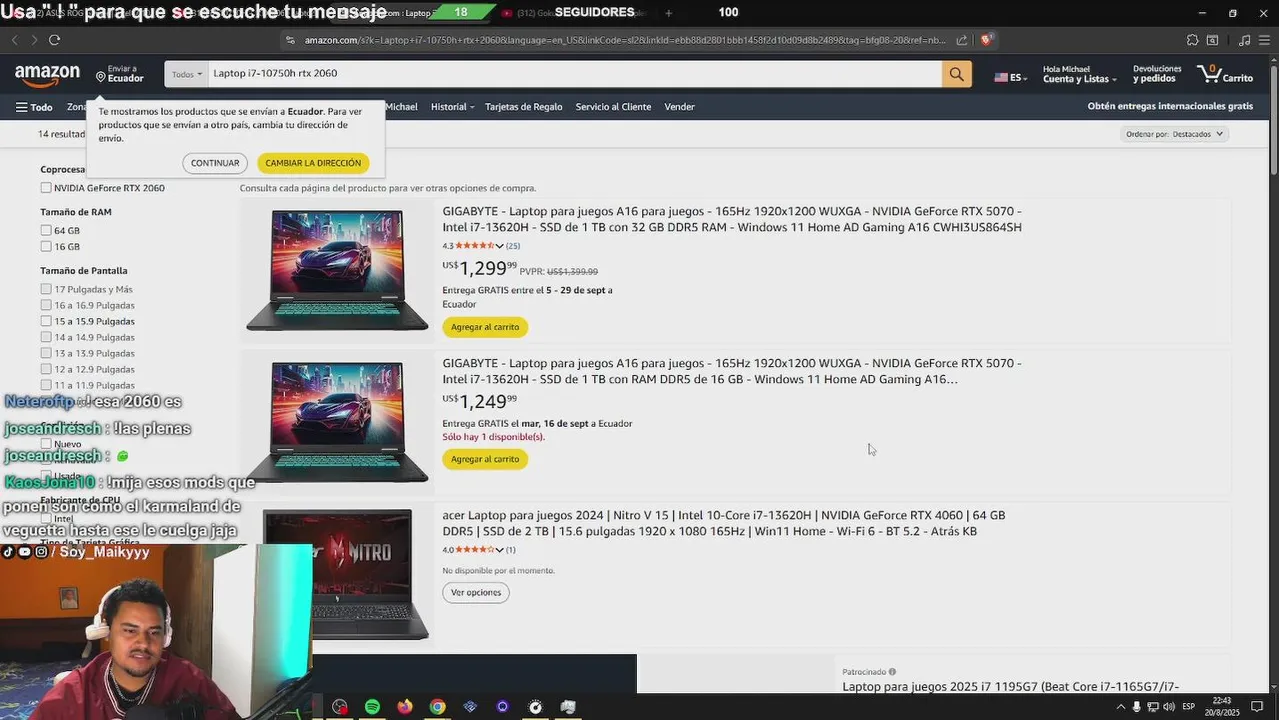Check 17 Pulgadas y Más screen size

pos(46,289)
